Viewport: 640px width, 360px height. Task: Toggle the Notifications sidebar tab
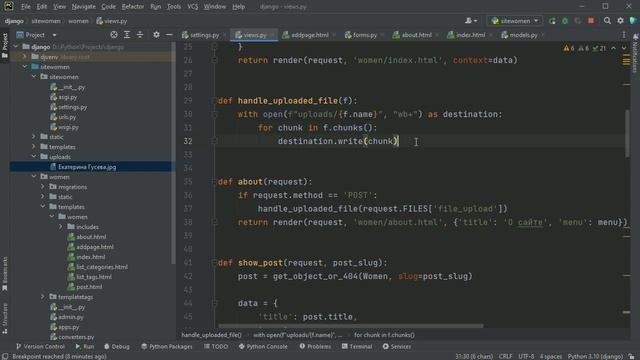[x=635, y=53]
